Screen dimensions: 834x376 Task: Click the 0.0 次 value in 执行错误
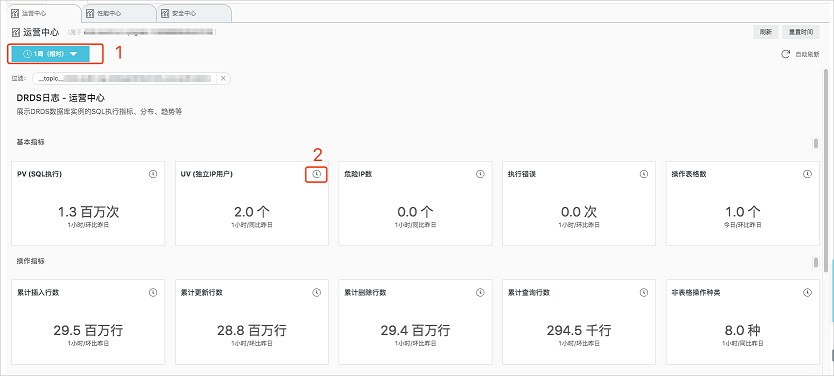(579, 212)
